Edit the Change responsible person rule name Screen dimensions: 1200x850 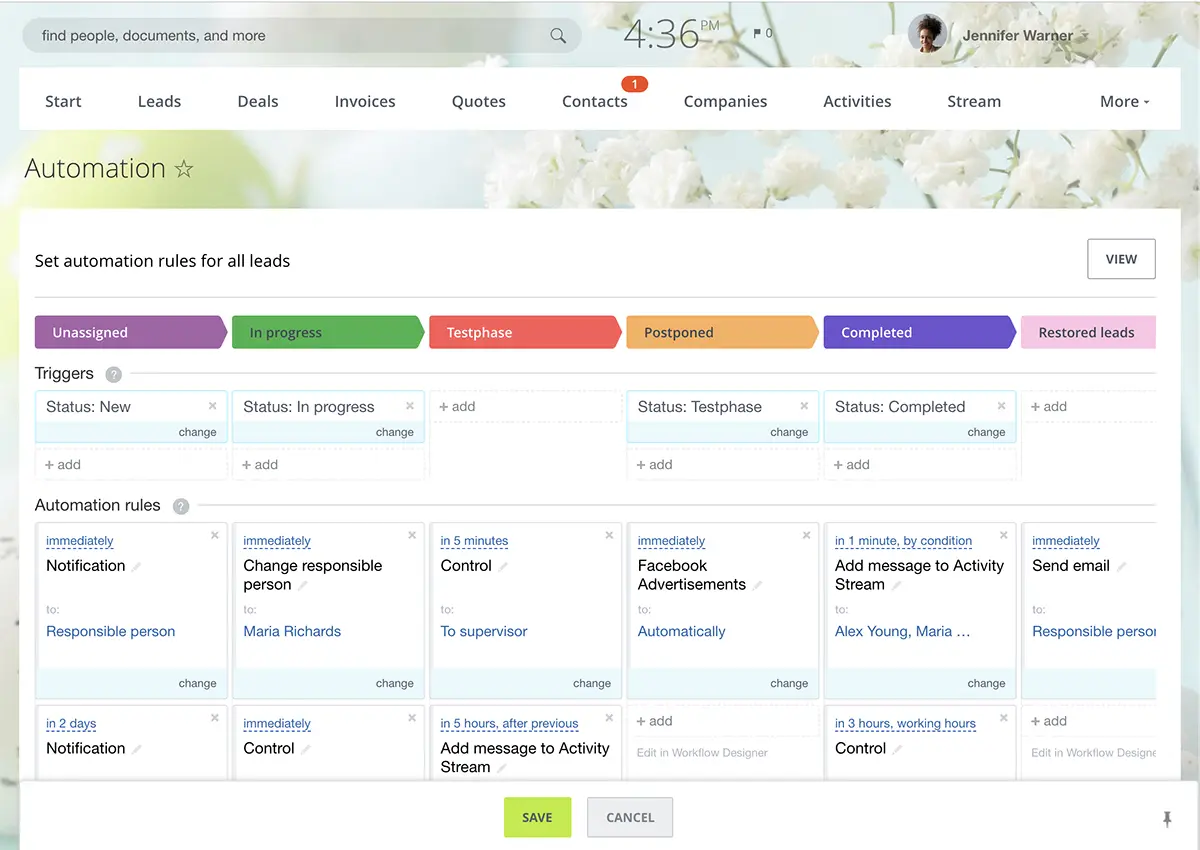point(303,586)
